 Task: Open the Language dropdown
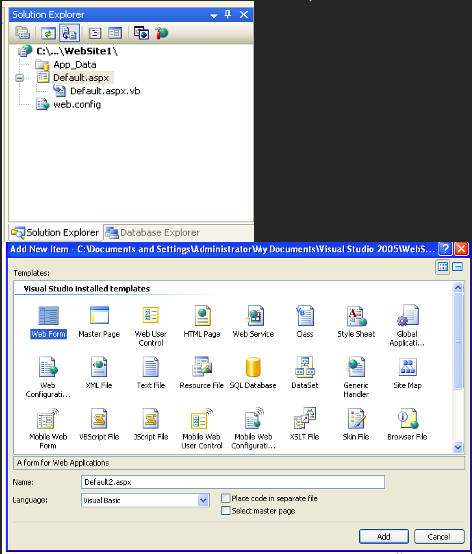(203, 500)
